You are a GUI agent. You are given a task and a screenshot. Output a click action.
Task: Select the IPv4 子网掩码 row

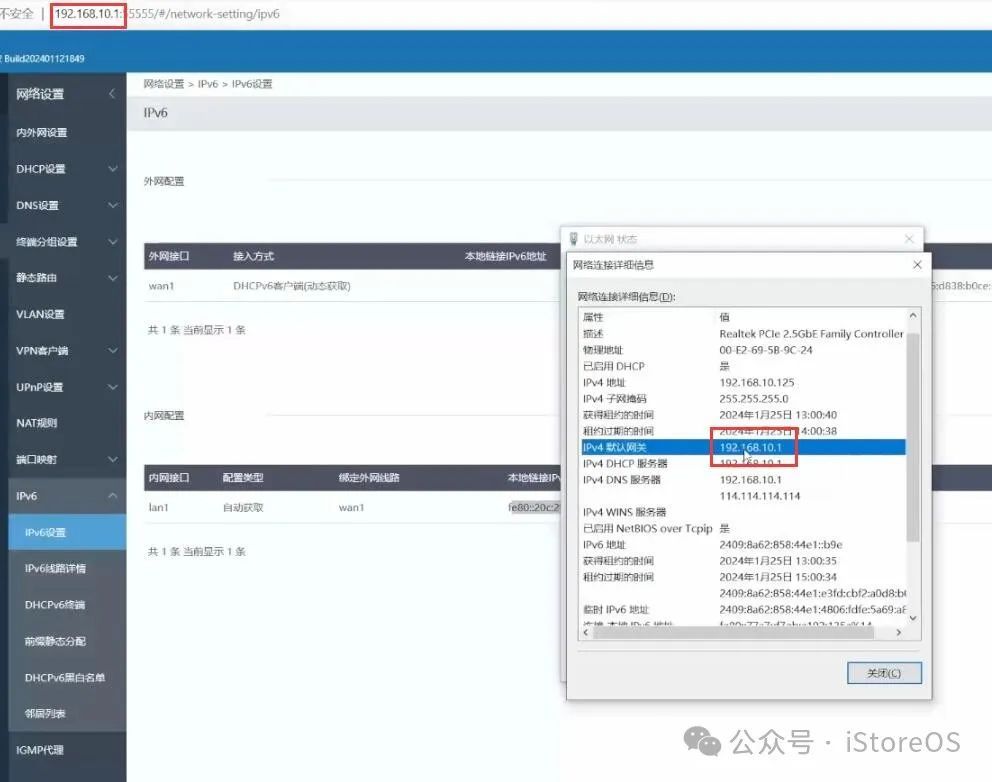[743, 399]
